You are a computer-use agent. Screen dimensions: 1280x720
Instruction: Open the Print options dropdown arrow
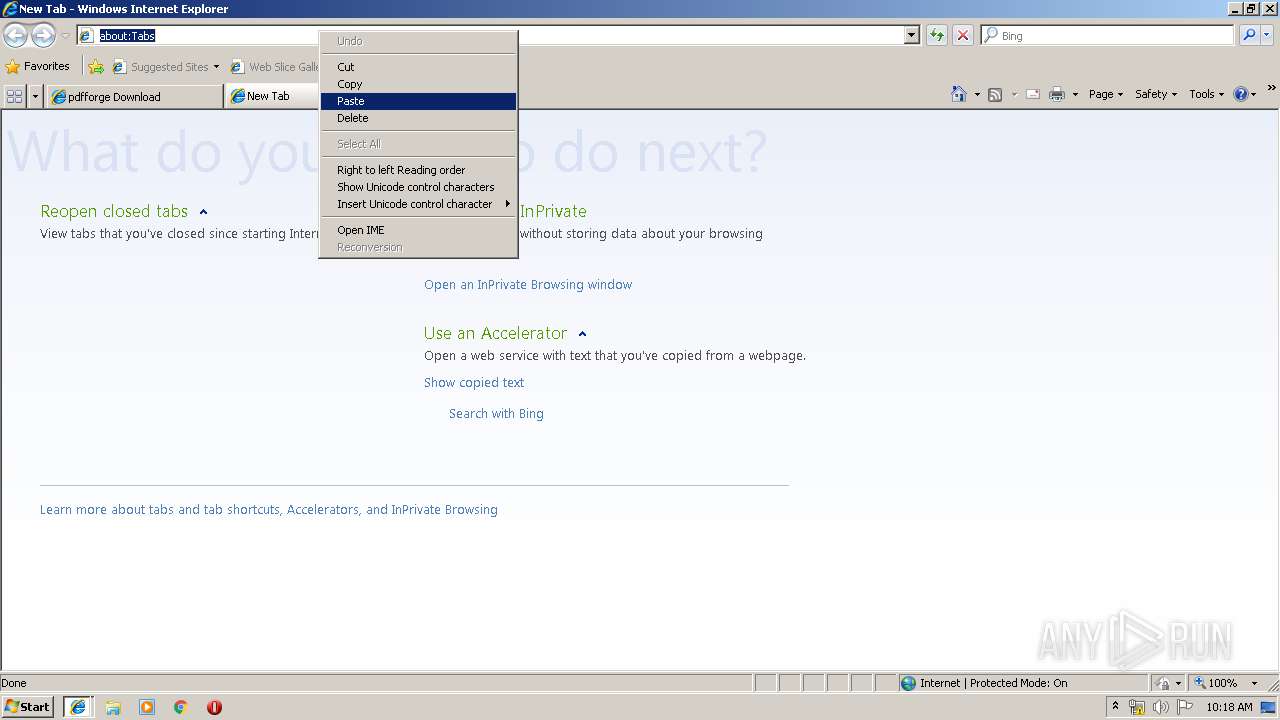tap(1075, 94)
